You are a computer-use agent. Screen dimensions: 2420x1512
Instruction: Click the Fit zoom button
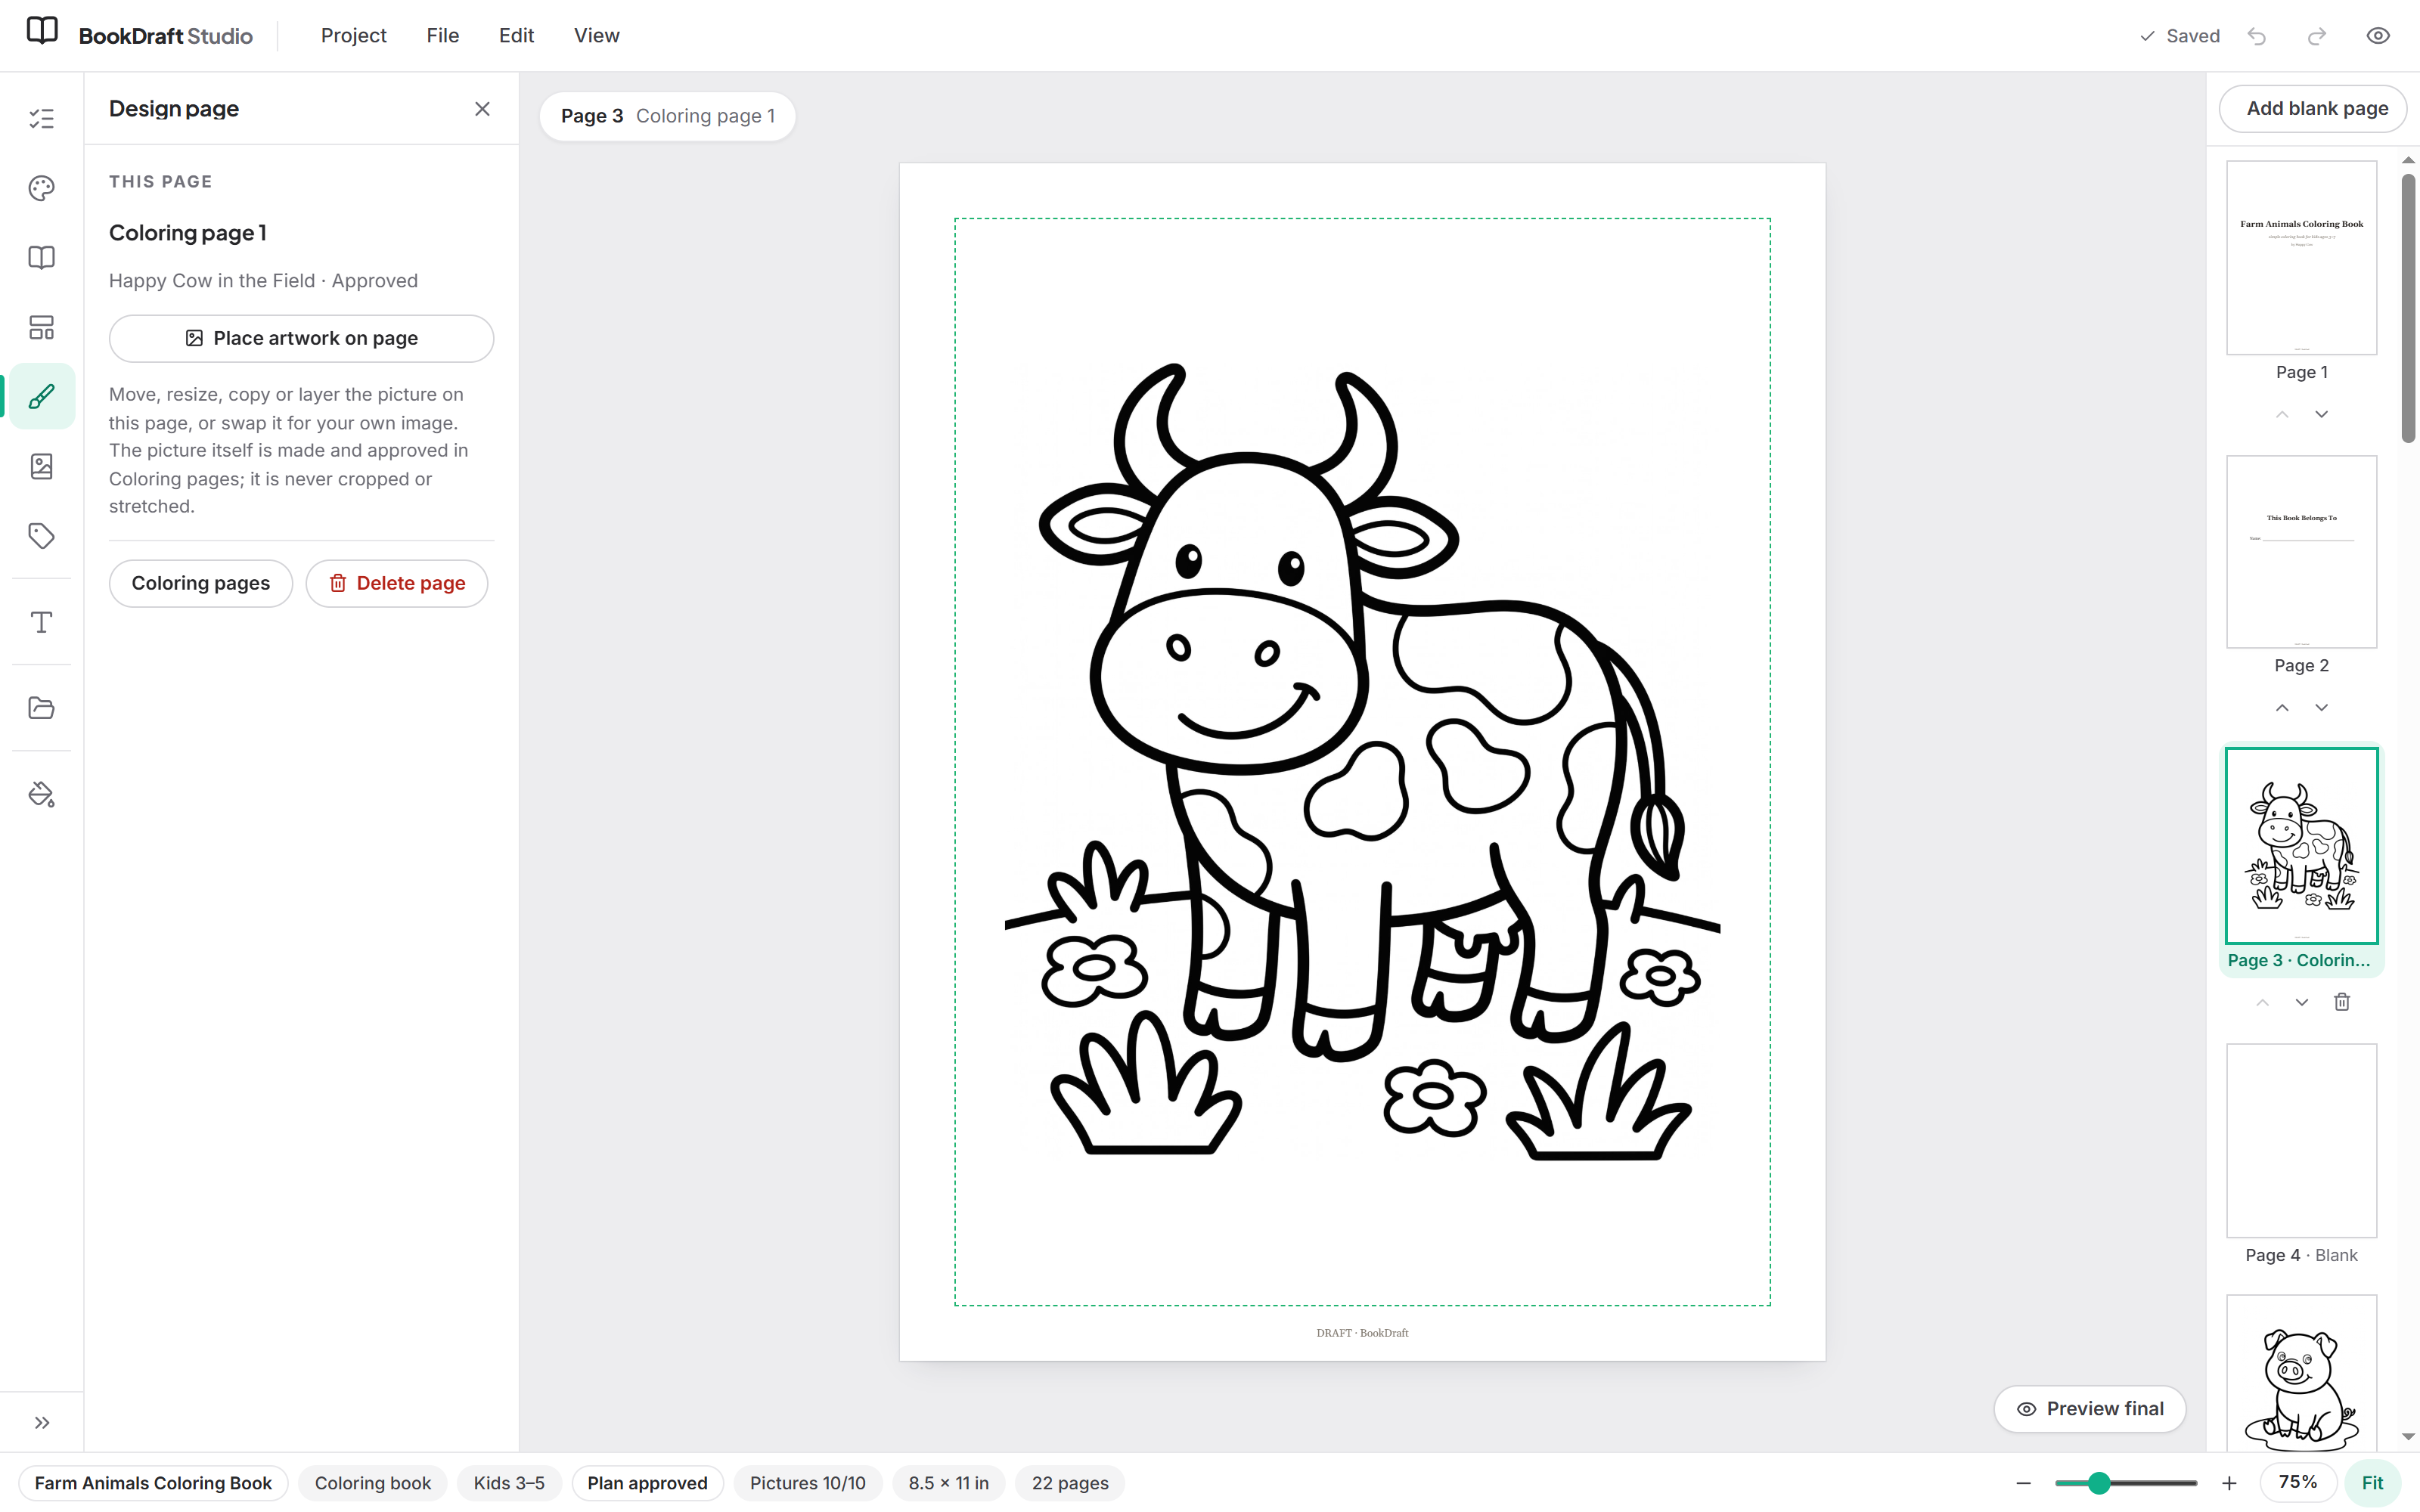tap(2372, 1482)
